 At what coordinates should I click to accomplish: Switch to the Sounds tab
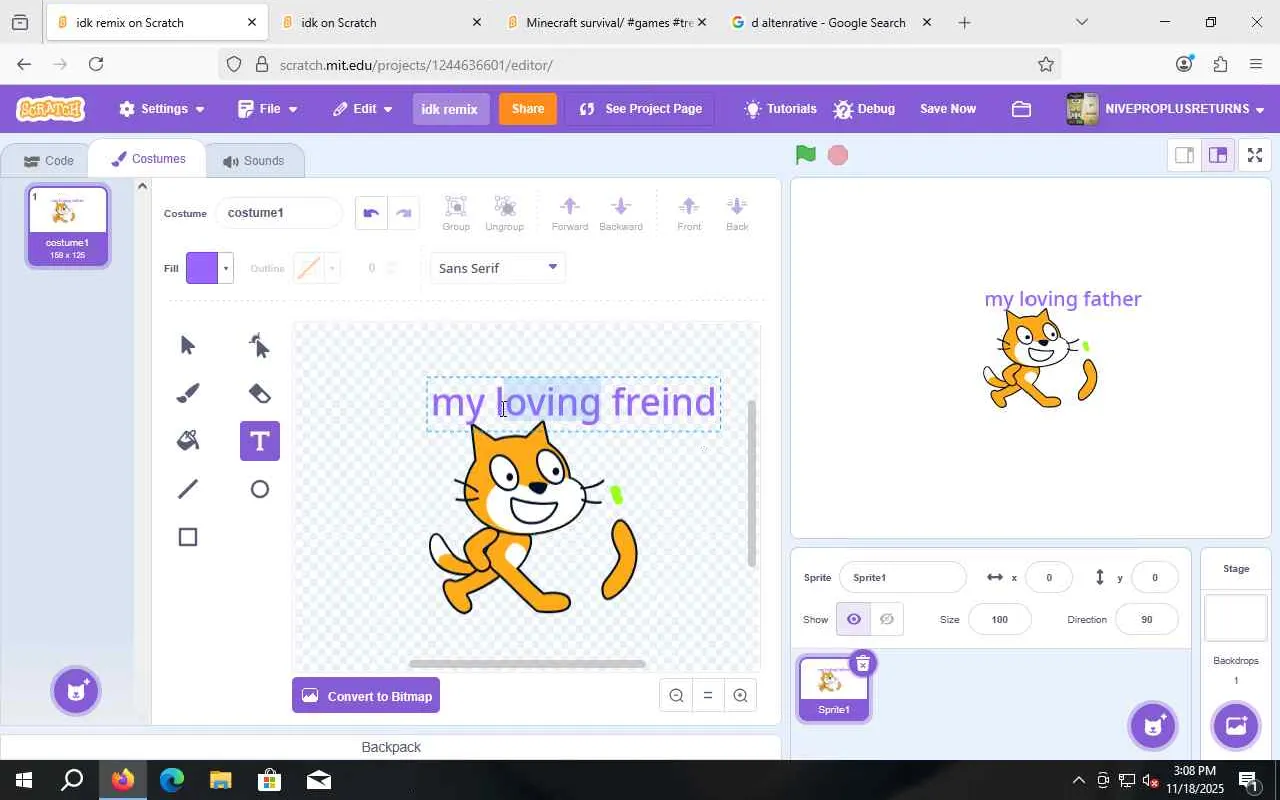pos(253,161)
